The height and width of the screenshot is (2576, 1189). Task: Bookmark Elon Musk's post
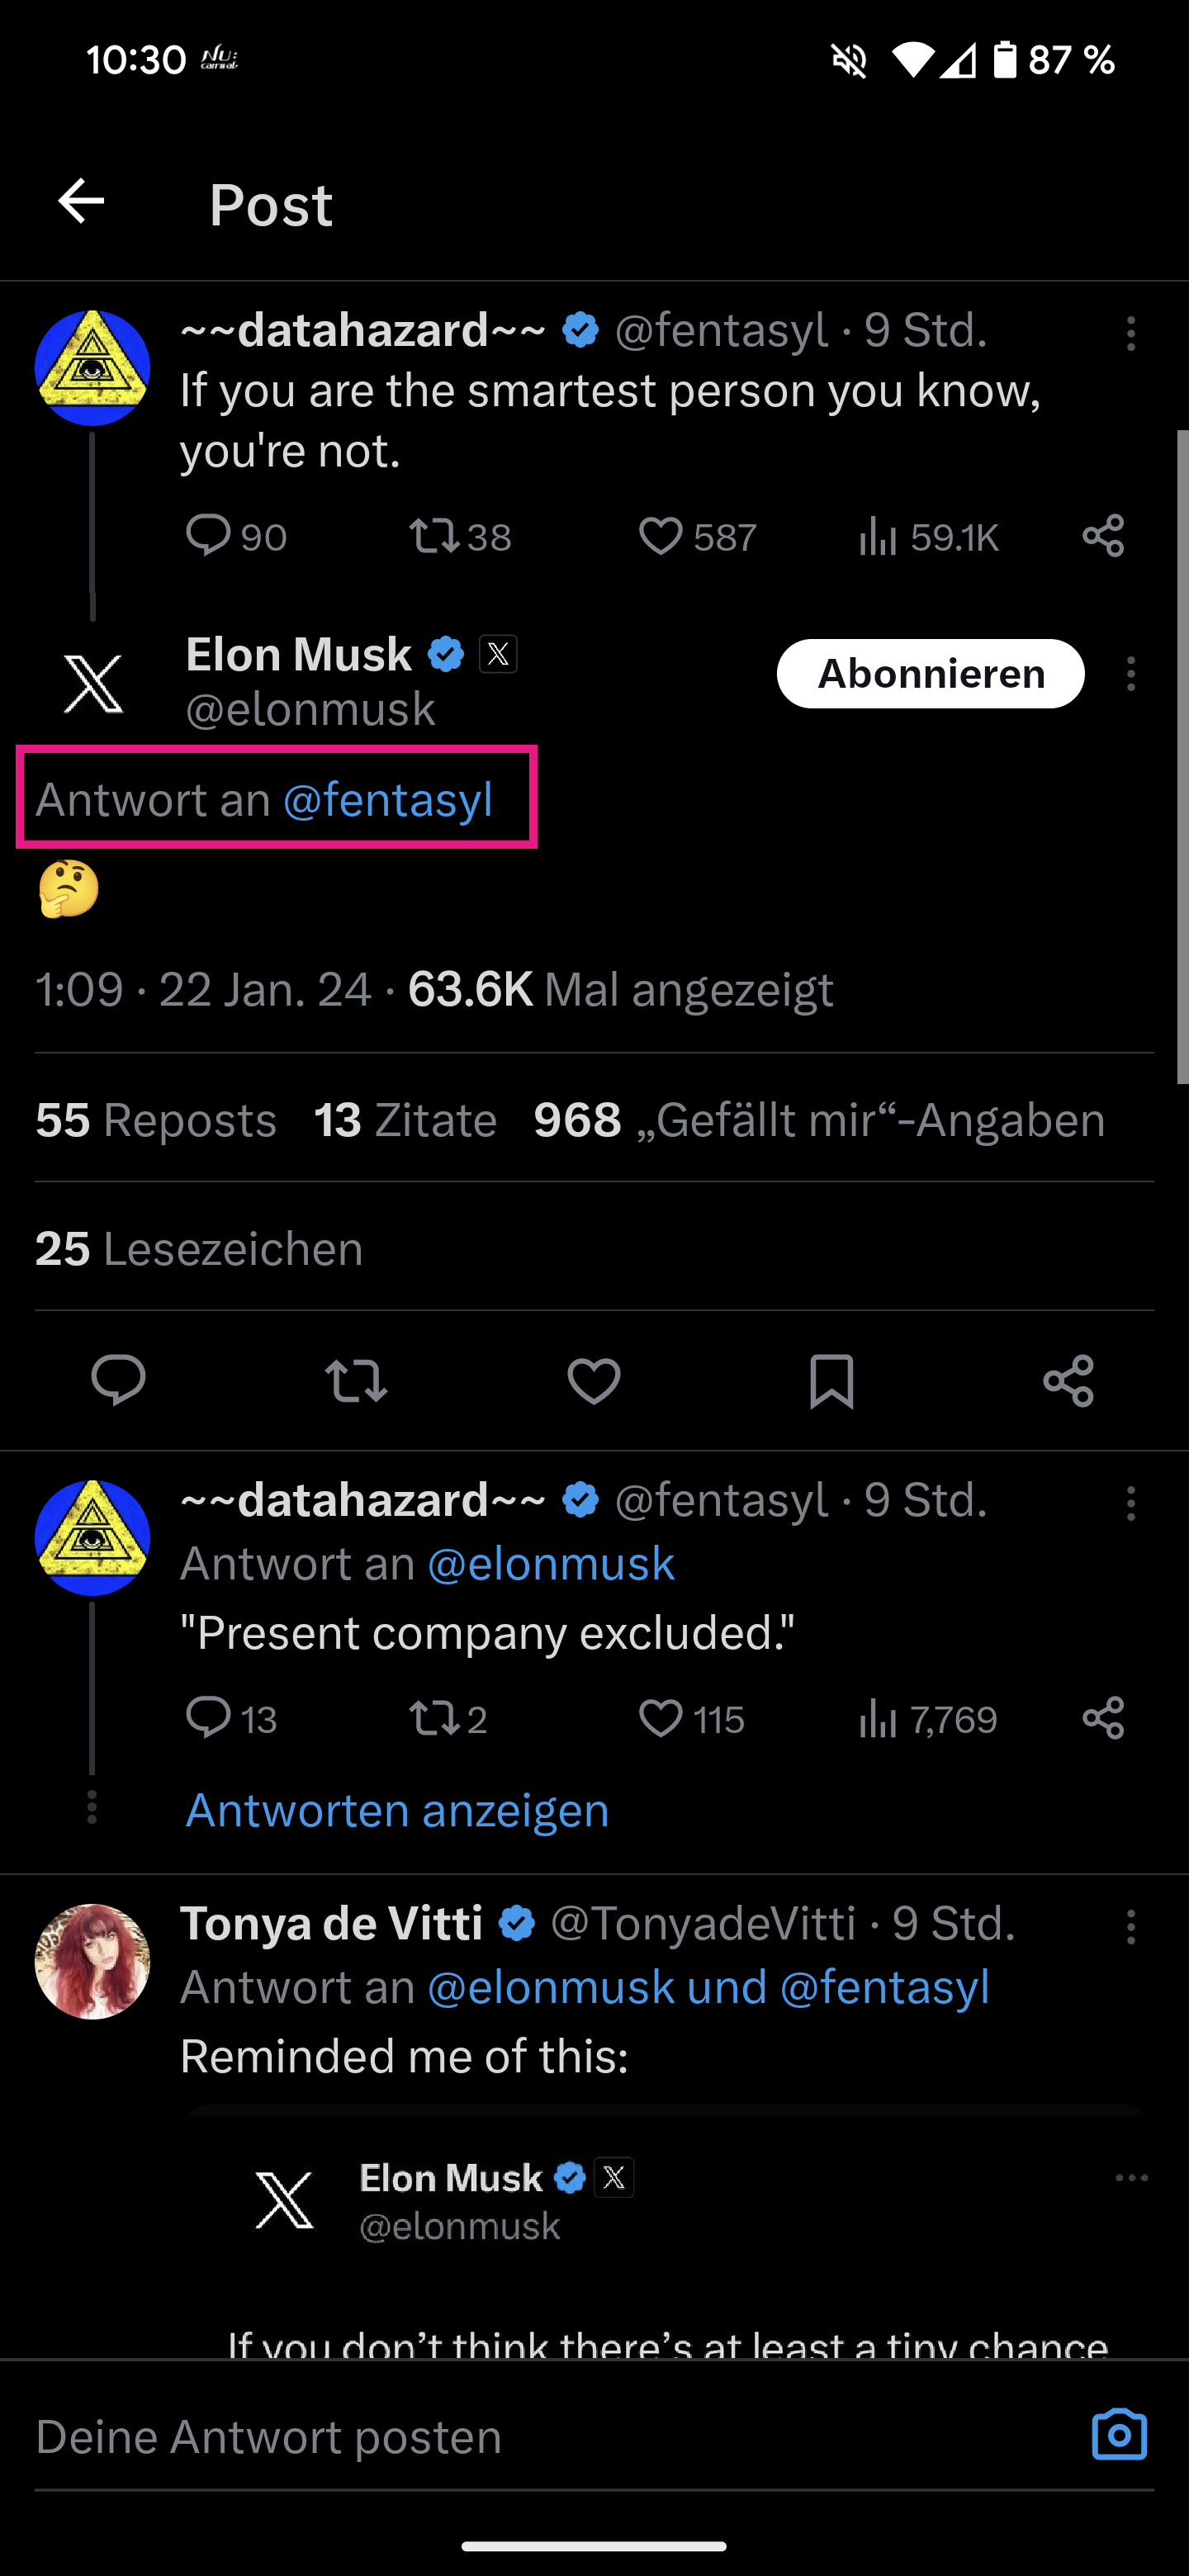pos(831,1381)
